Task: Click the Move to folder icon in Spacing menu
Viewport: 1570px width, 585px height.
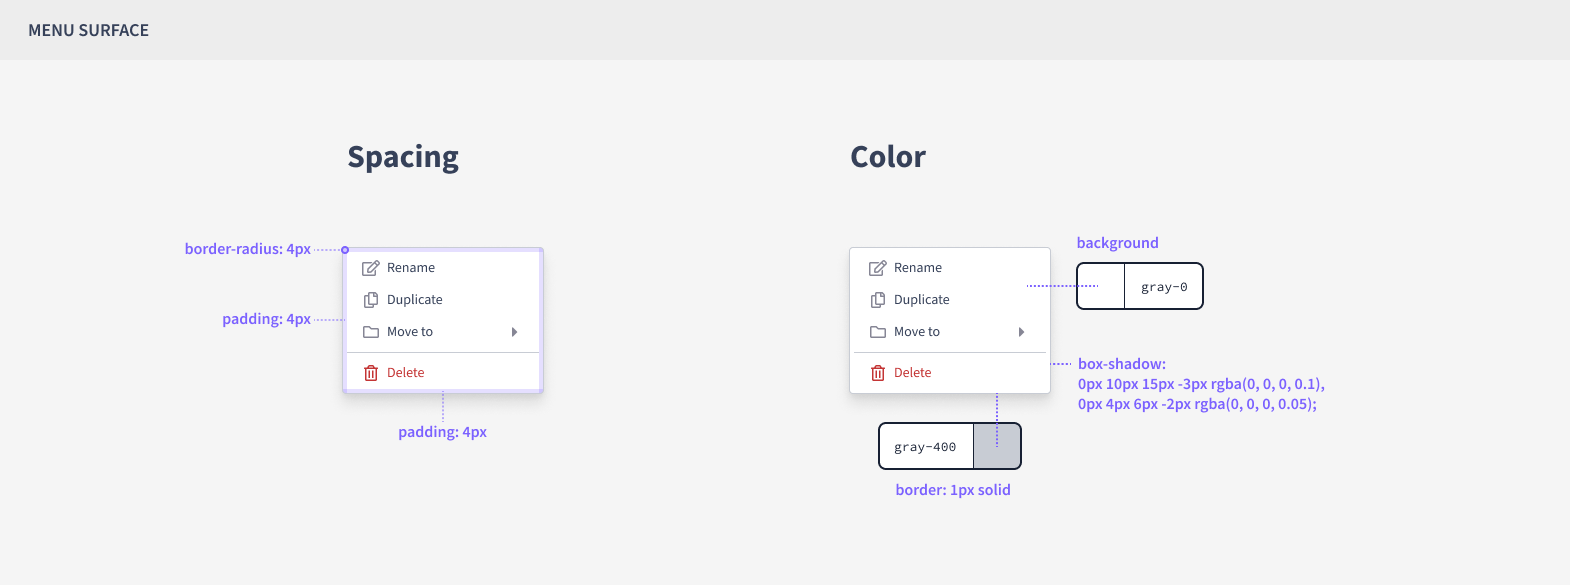Action: click(x=371, y=332)
